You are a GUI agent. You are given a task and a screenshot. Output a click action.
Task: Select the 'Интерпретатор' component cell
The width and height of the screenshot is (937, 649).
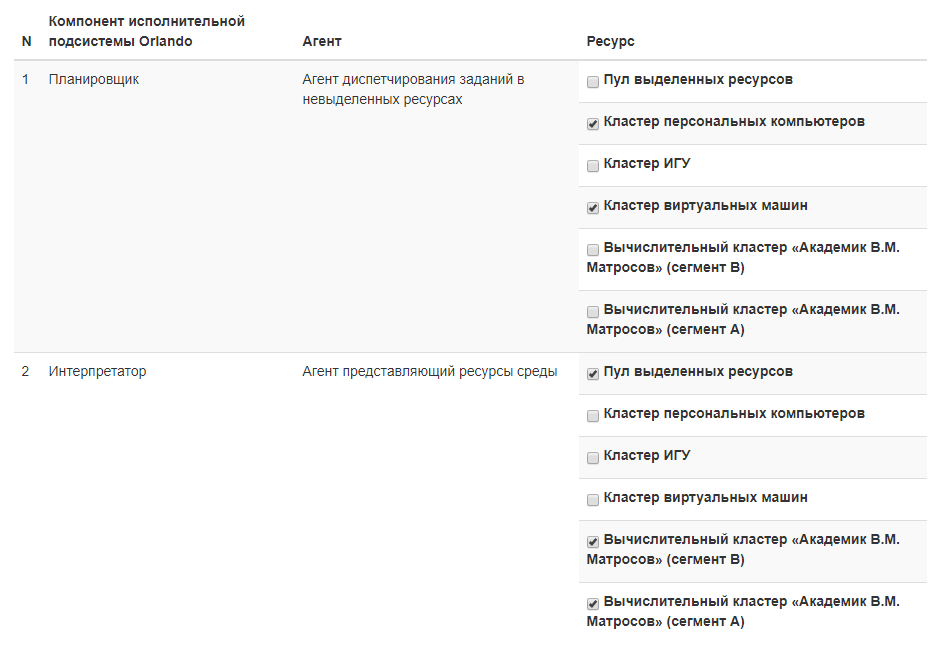pyautogui.click(x=97, y=372)
